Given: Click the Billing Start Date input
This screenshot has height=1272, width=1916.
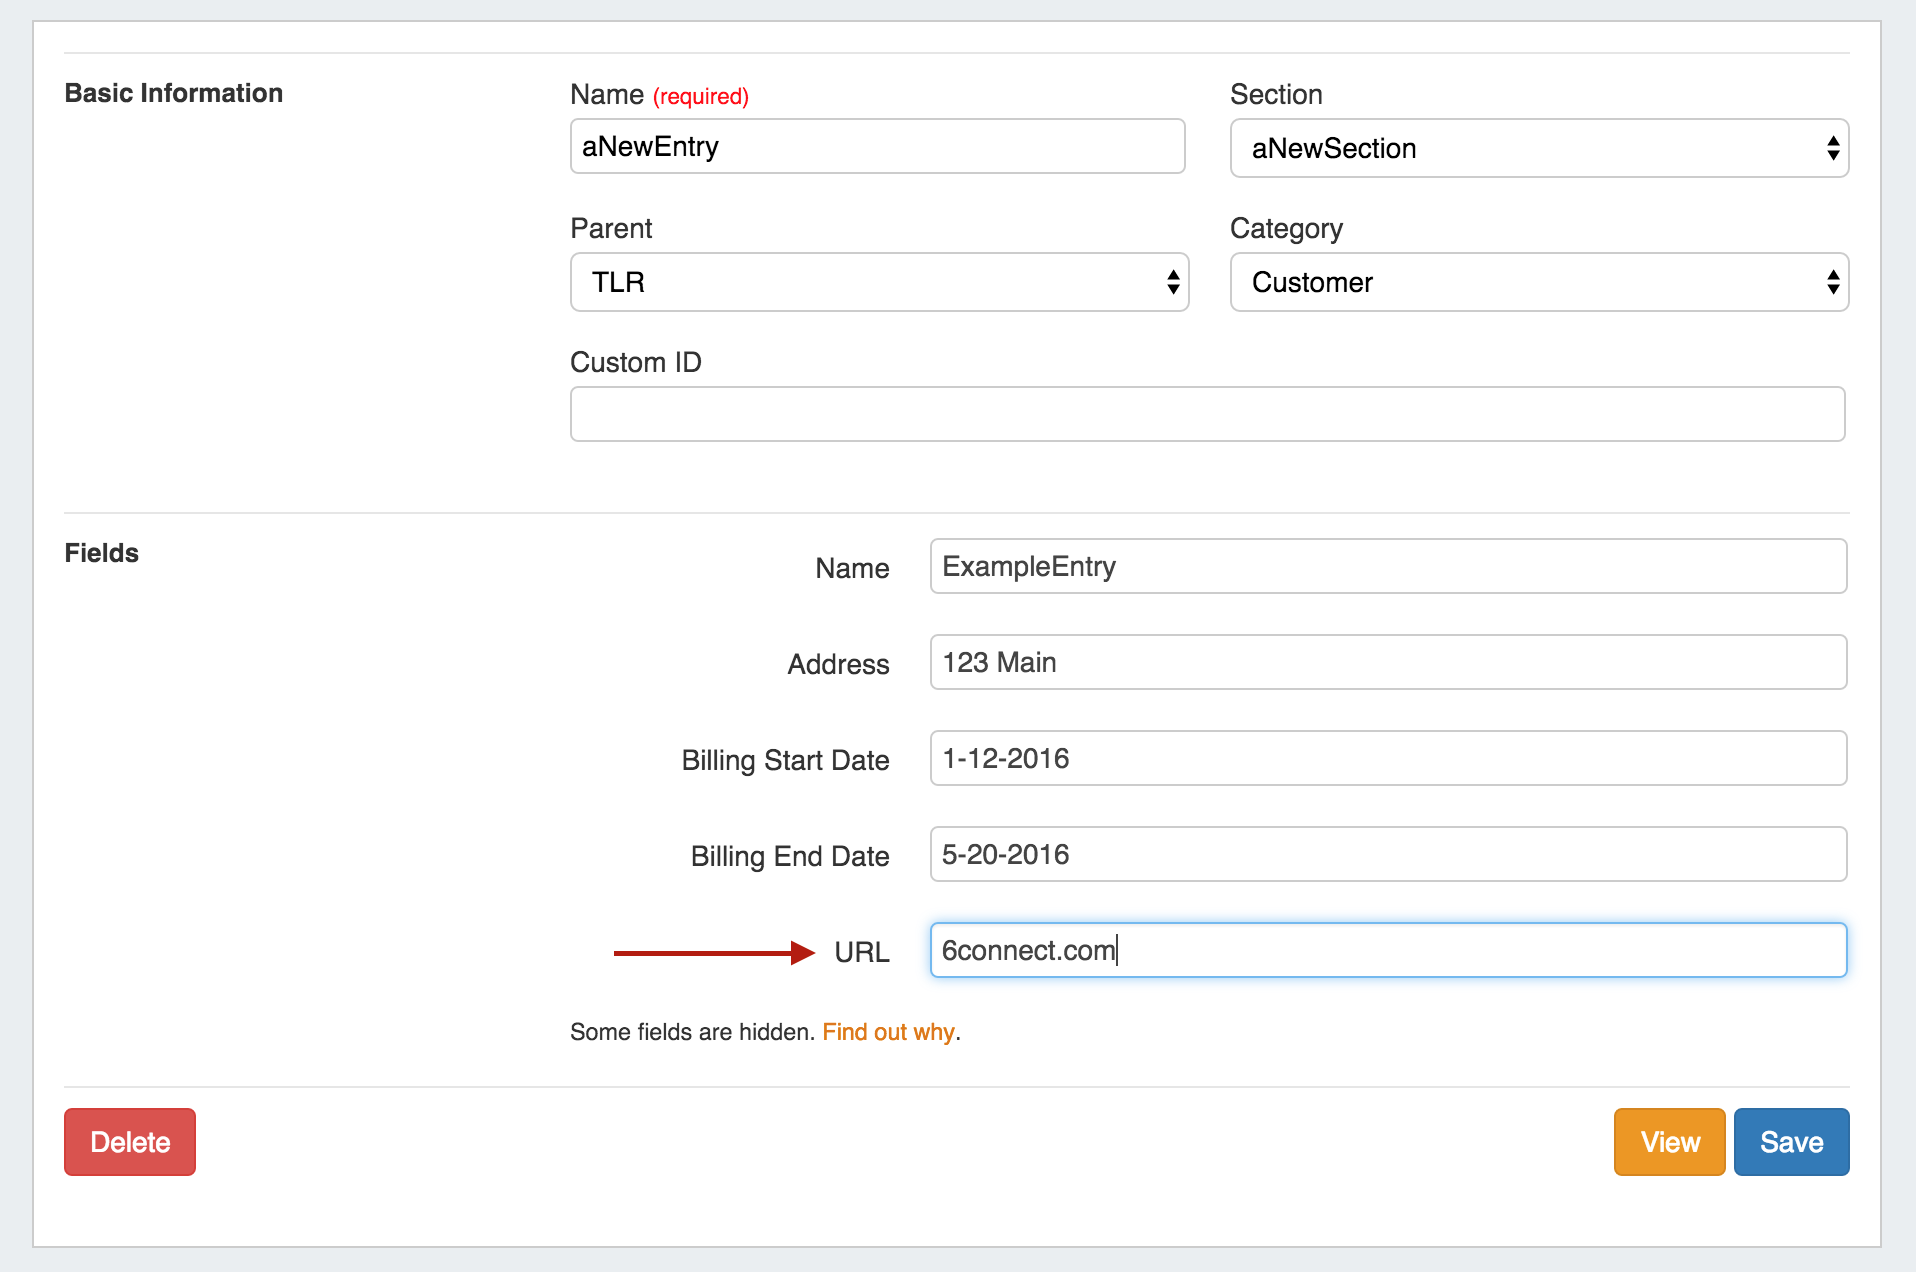Looking at the screenshot, I should (1387, 759).
